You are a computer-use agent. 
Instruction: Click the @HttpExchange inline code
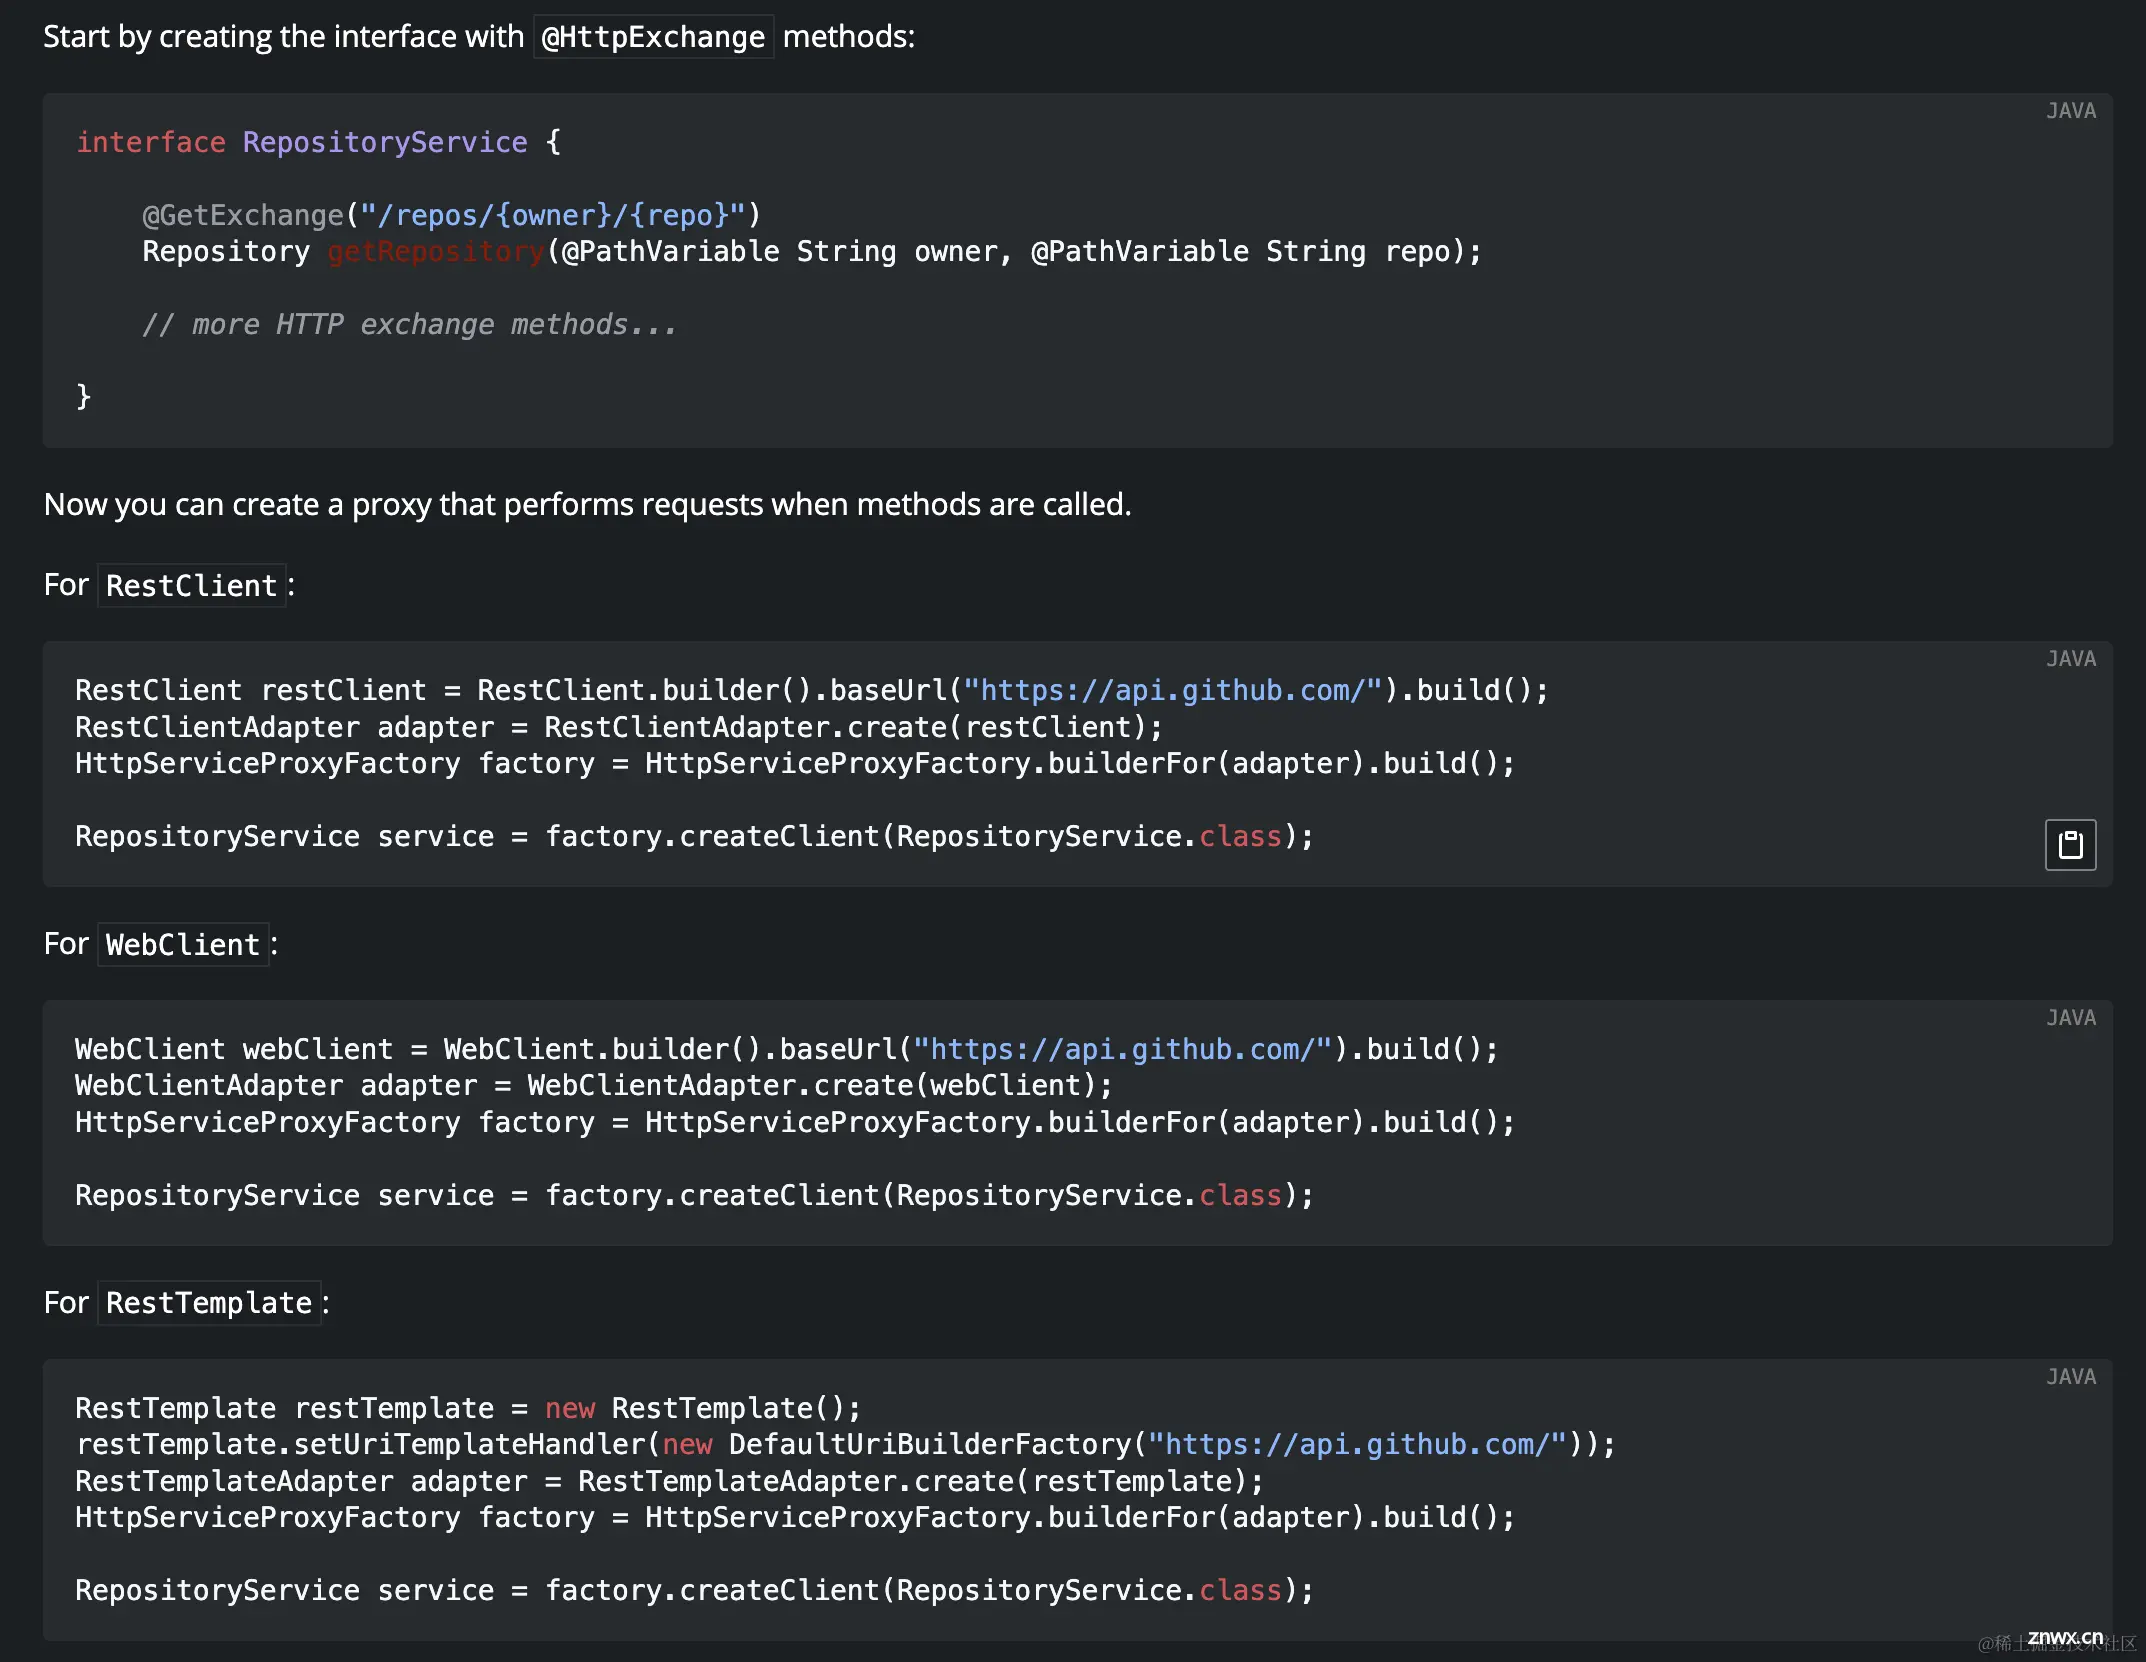pos(653,37)
